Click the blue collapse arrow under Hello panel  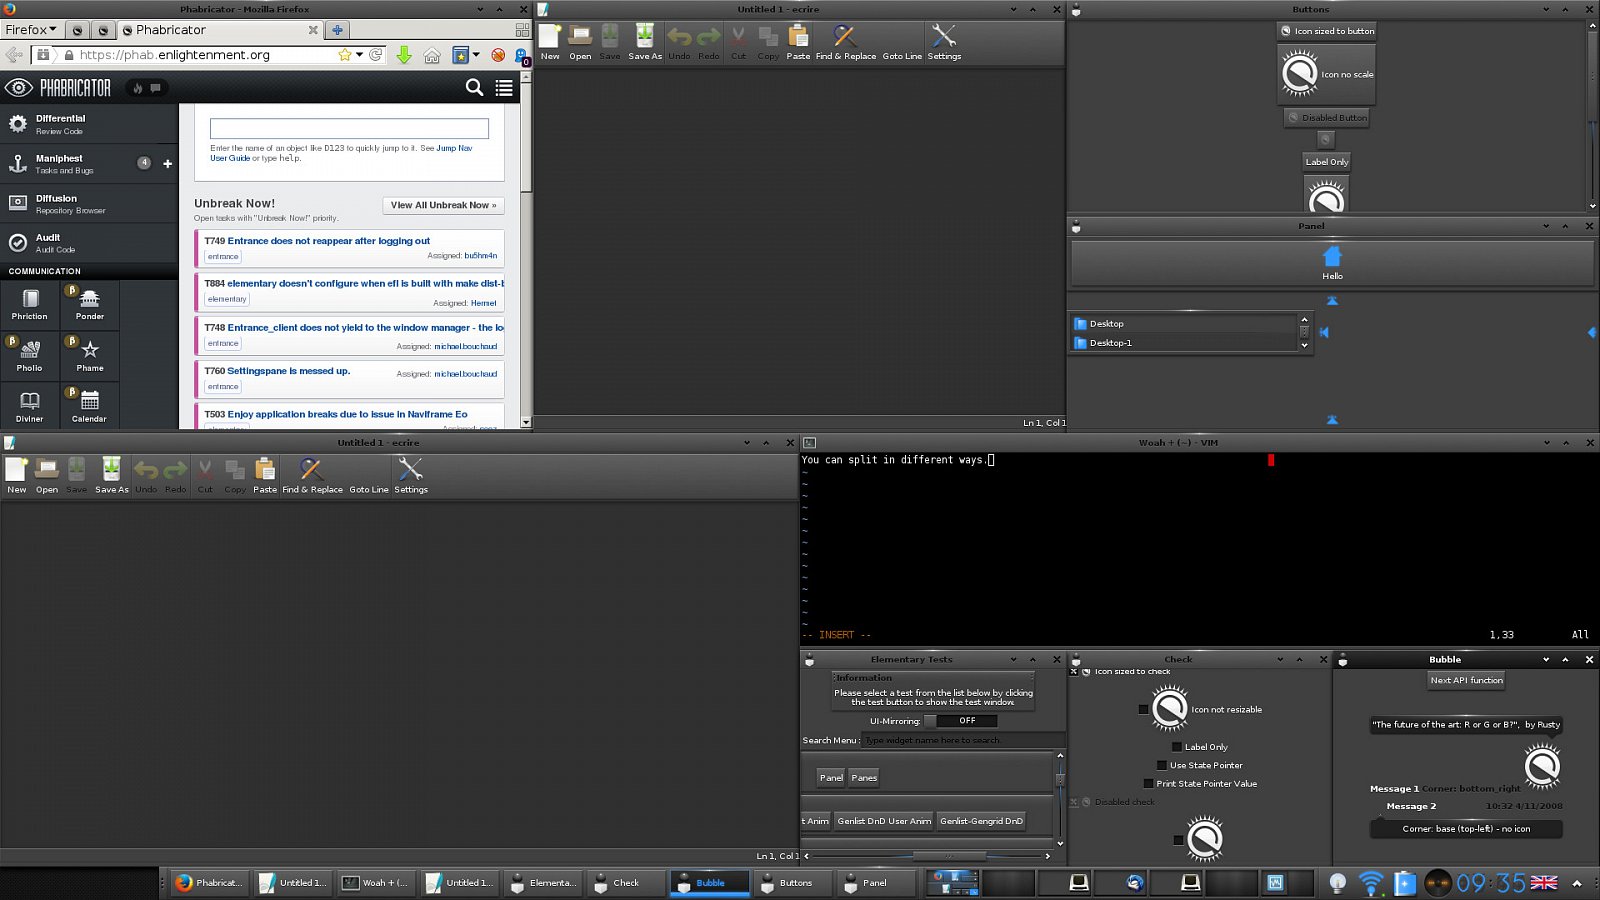click(1332, 300)
